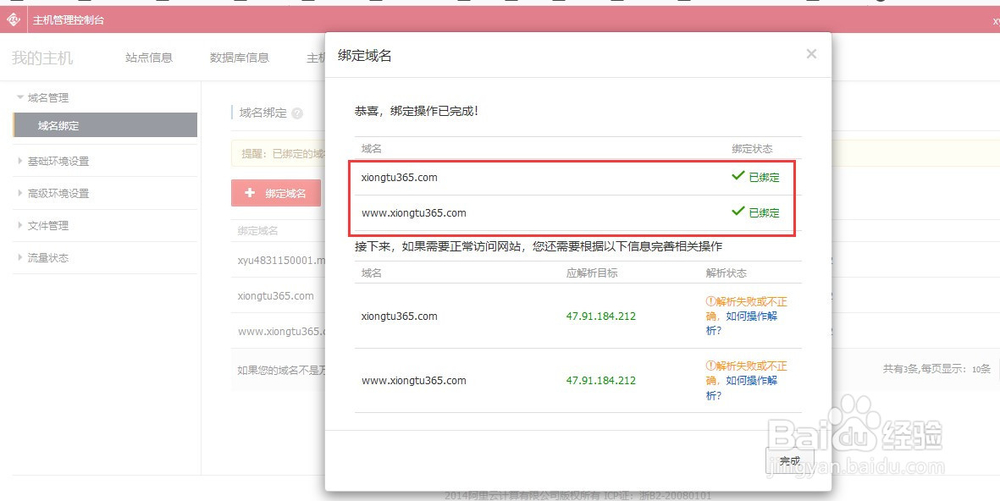The width and height of the screenshot is (1000, 501).
Task: Expand 高级环境设置 section
Action: click(54, 193)
